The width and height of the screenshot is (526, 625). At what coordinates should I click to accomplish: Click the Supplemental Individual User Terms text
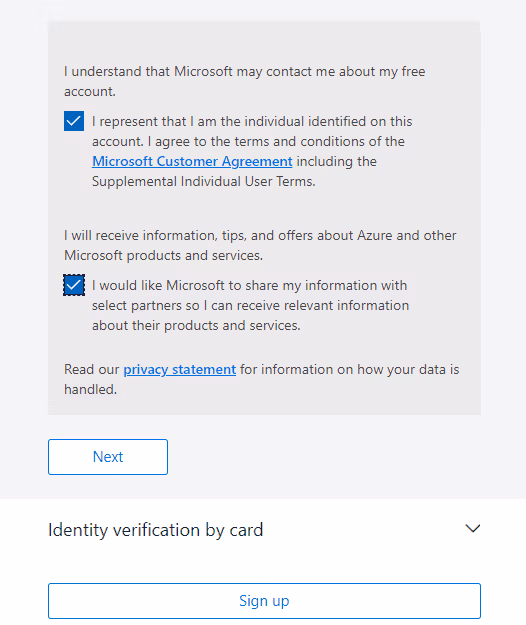pyautogui.click(x=204, y=182)
